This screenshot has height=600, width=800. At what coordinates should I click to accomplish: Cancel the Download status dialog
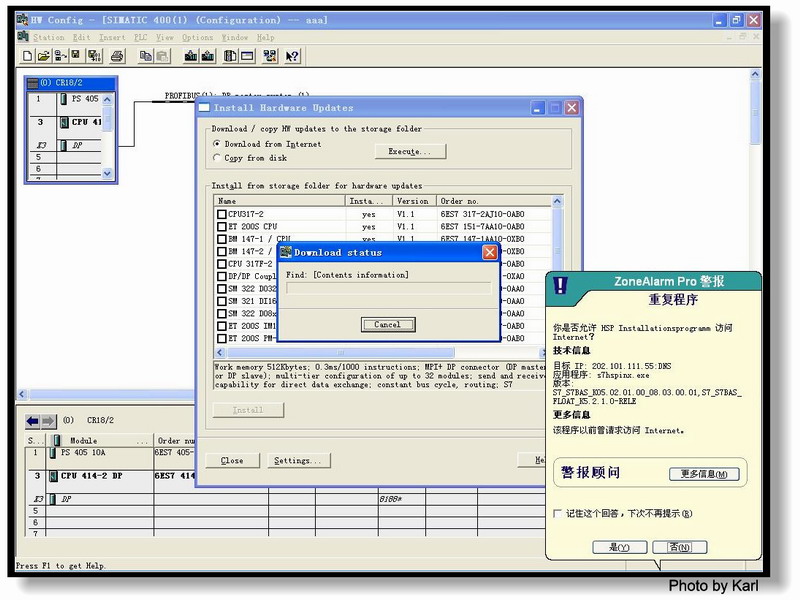pyautogui.click(x=388, y=324)
